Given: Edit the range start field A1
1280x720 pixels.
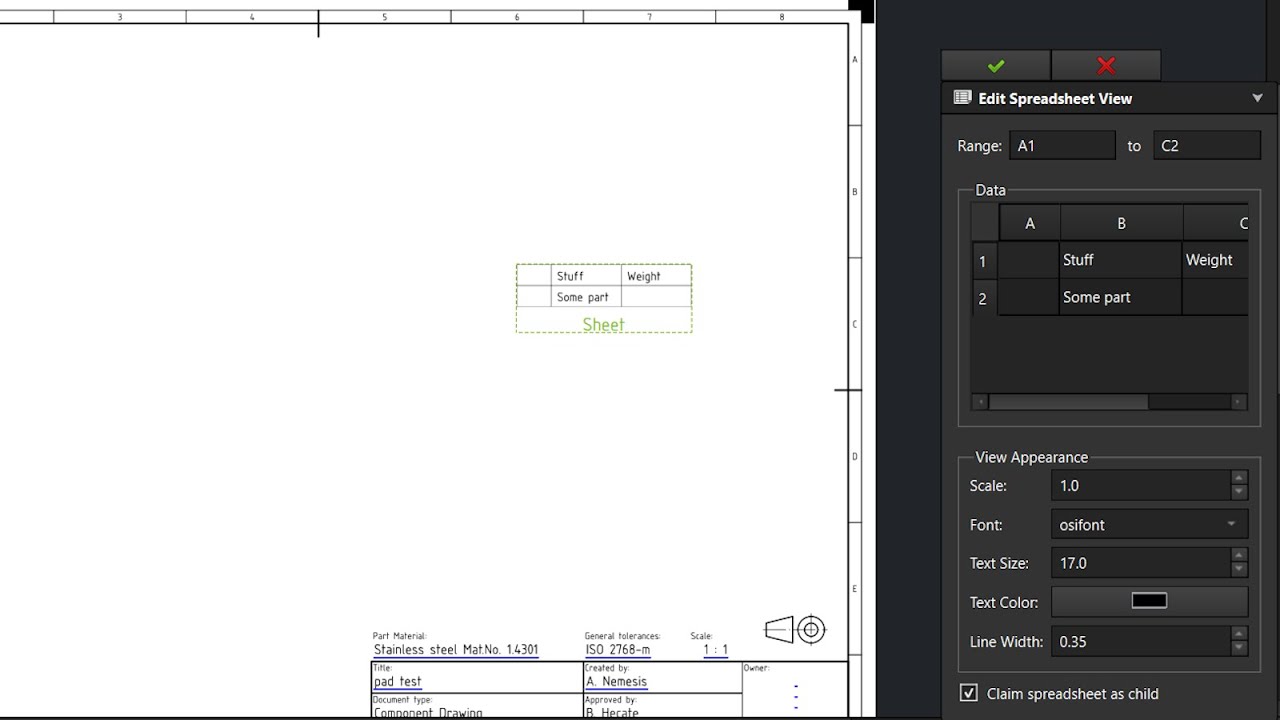Looking at the screenshot, I should (1062, 145).
